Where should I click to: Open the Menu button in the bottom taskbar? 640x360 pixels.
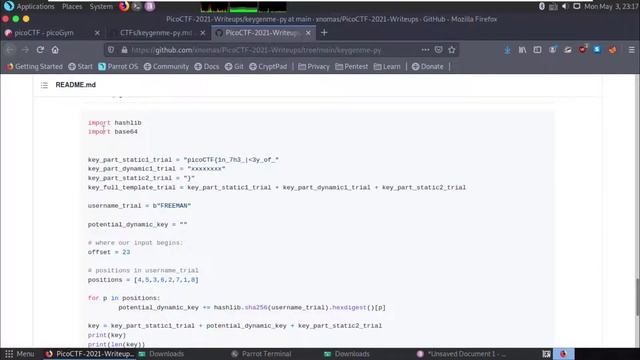20,354
